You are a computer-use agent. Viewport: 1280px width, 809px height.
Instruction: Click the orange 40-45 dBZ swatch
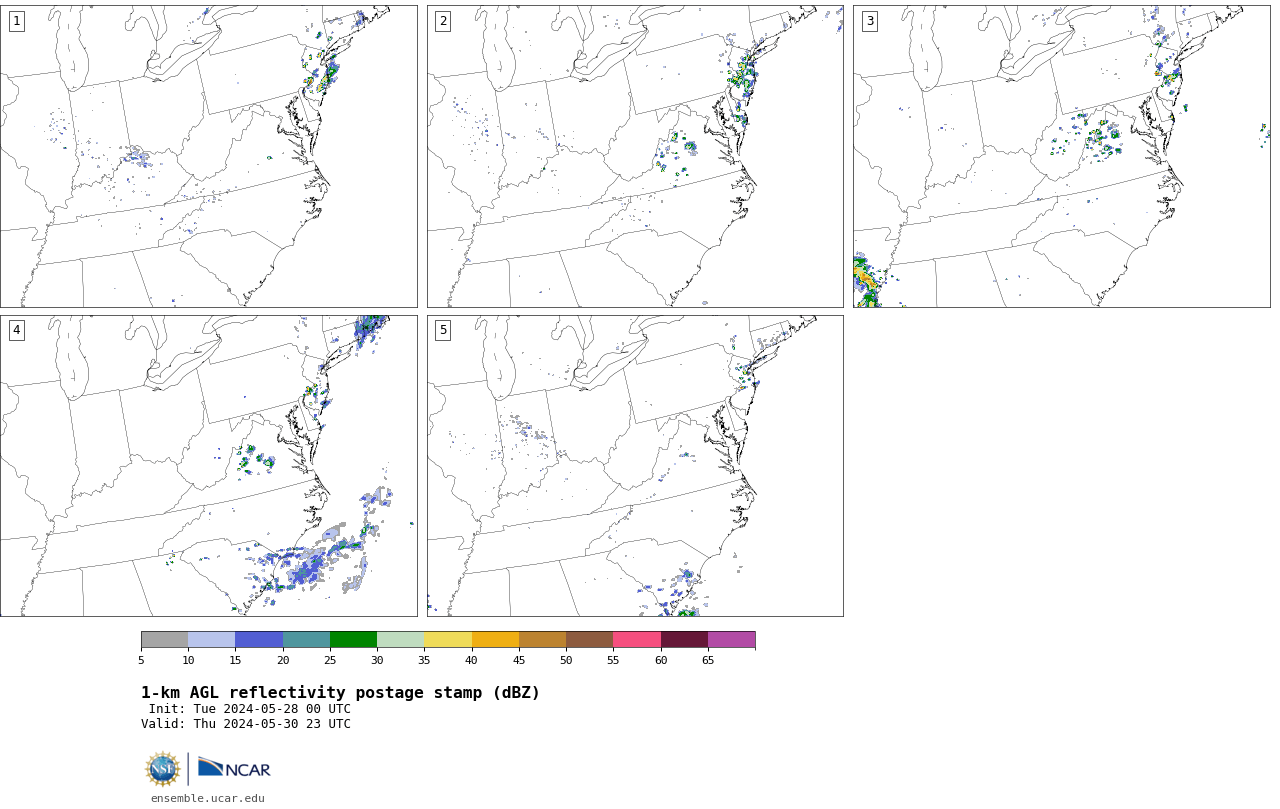click(495, 640)
